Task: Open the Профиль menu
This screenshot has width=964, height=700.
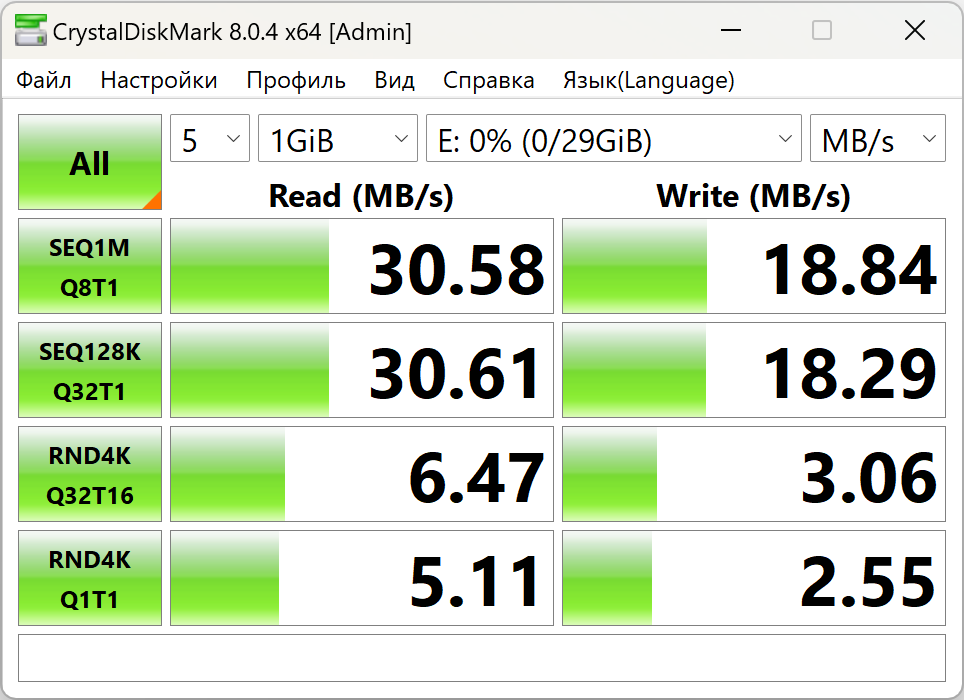Action: point(296,81)
